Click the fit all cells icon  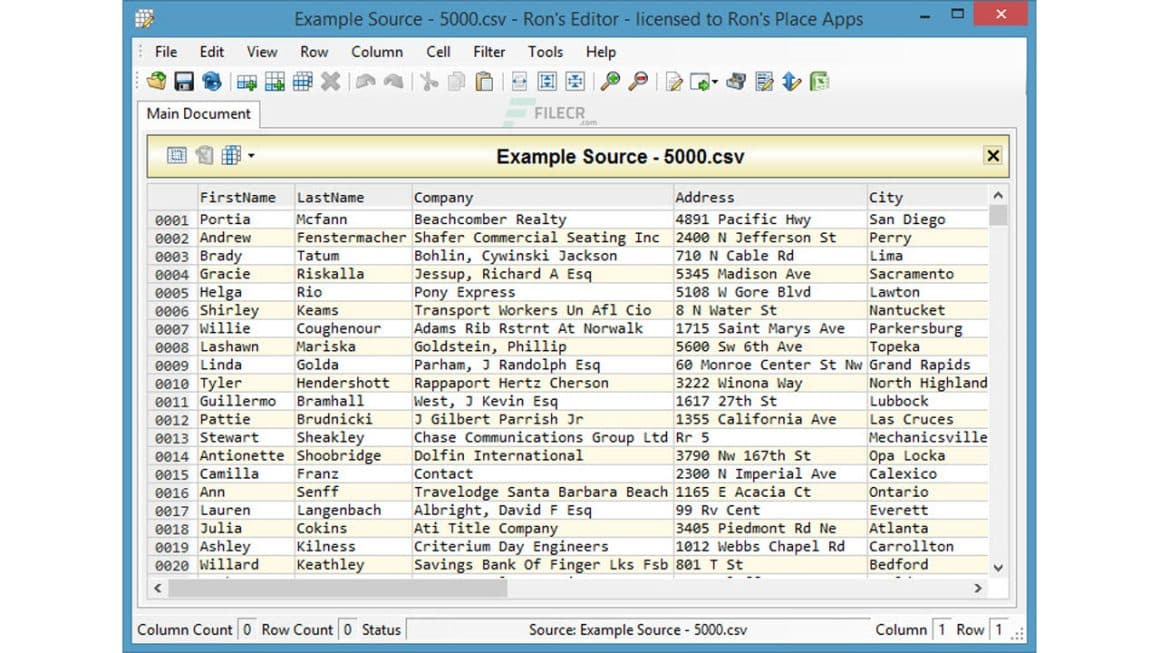point(575,81)
